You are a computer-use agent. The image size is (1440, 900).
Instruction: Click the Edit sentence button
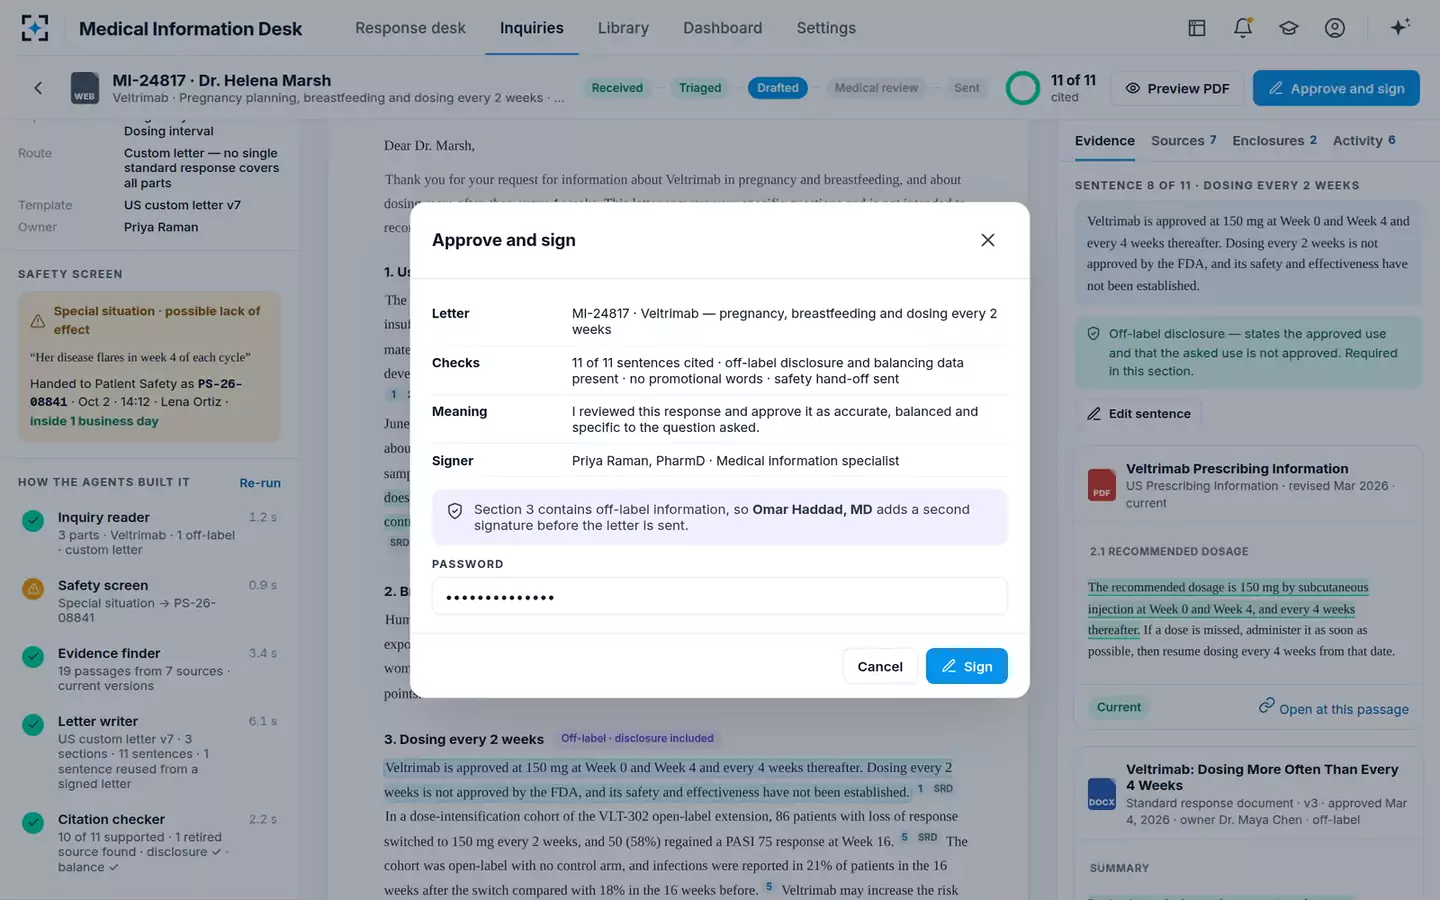coord(1139,414)
